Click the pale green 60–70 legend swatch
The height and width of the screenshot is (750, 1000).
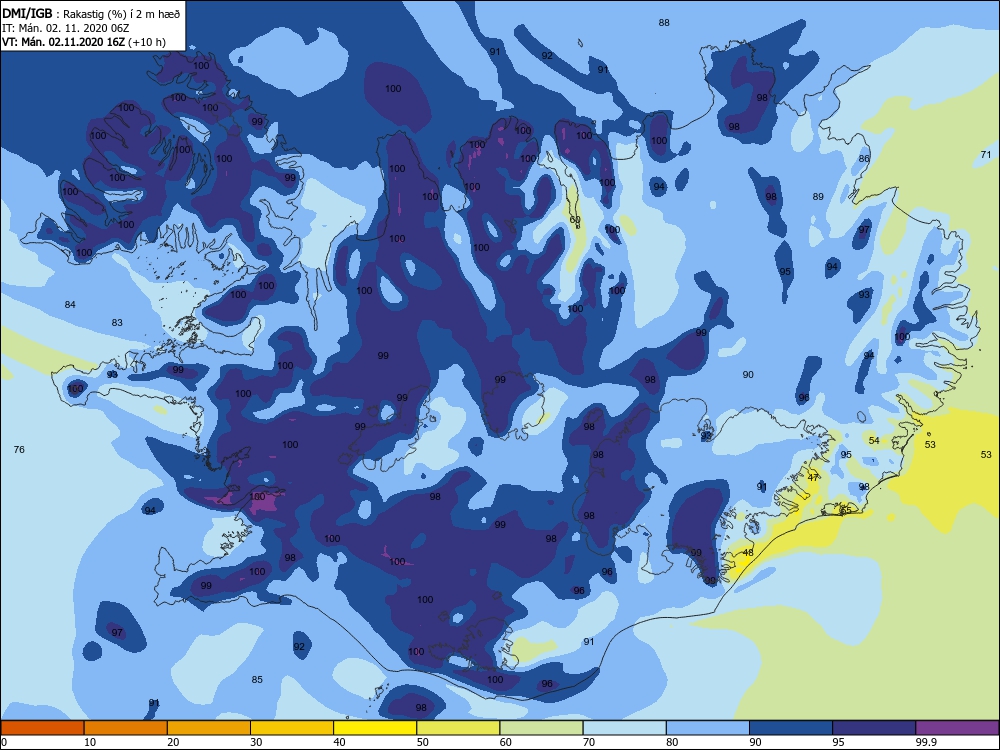tap(541, 728)
